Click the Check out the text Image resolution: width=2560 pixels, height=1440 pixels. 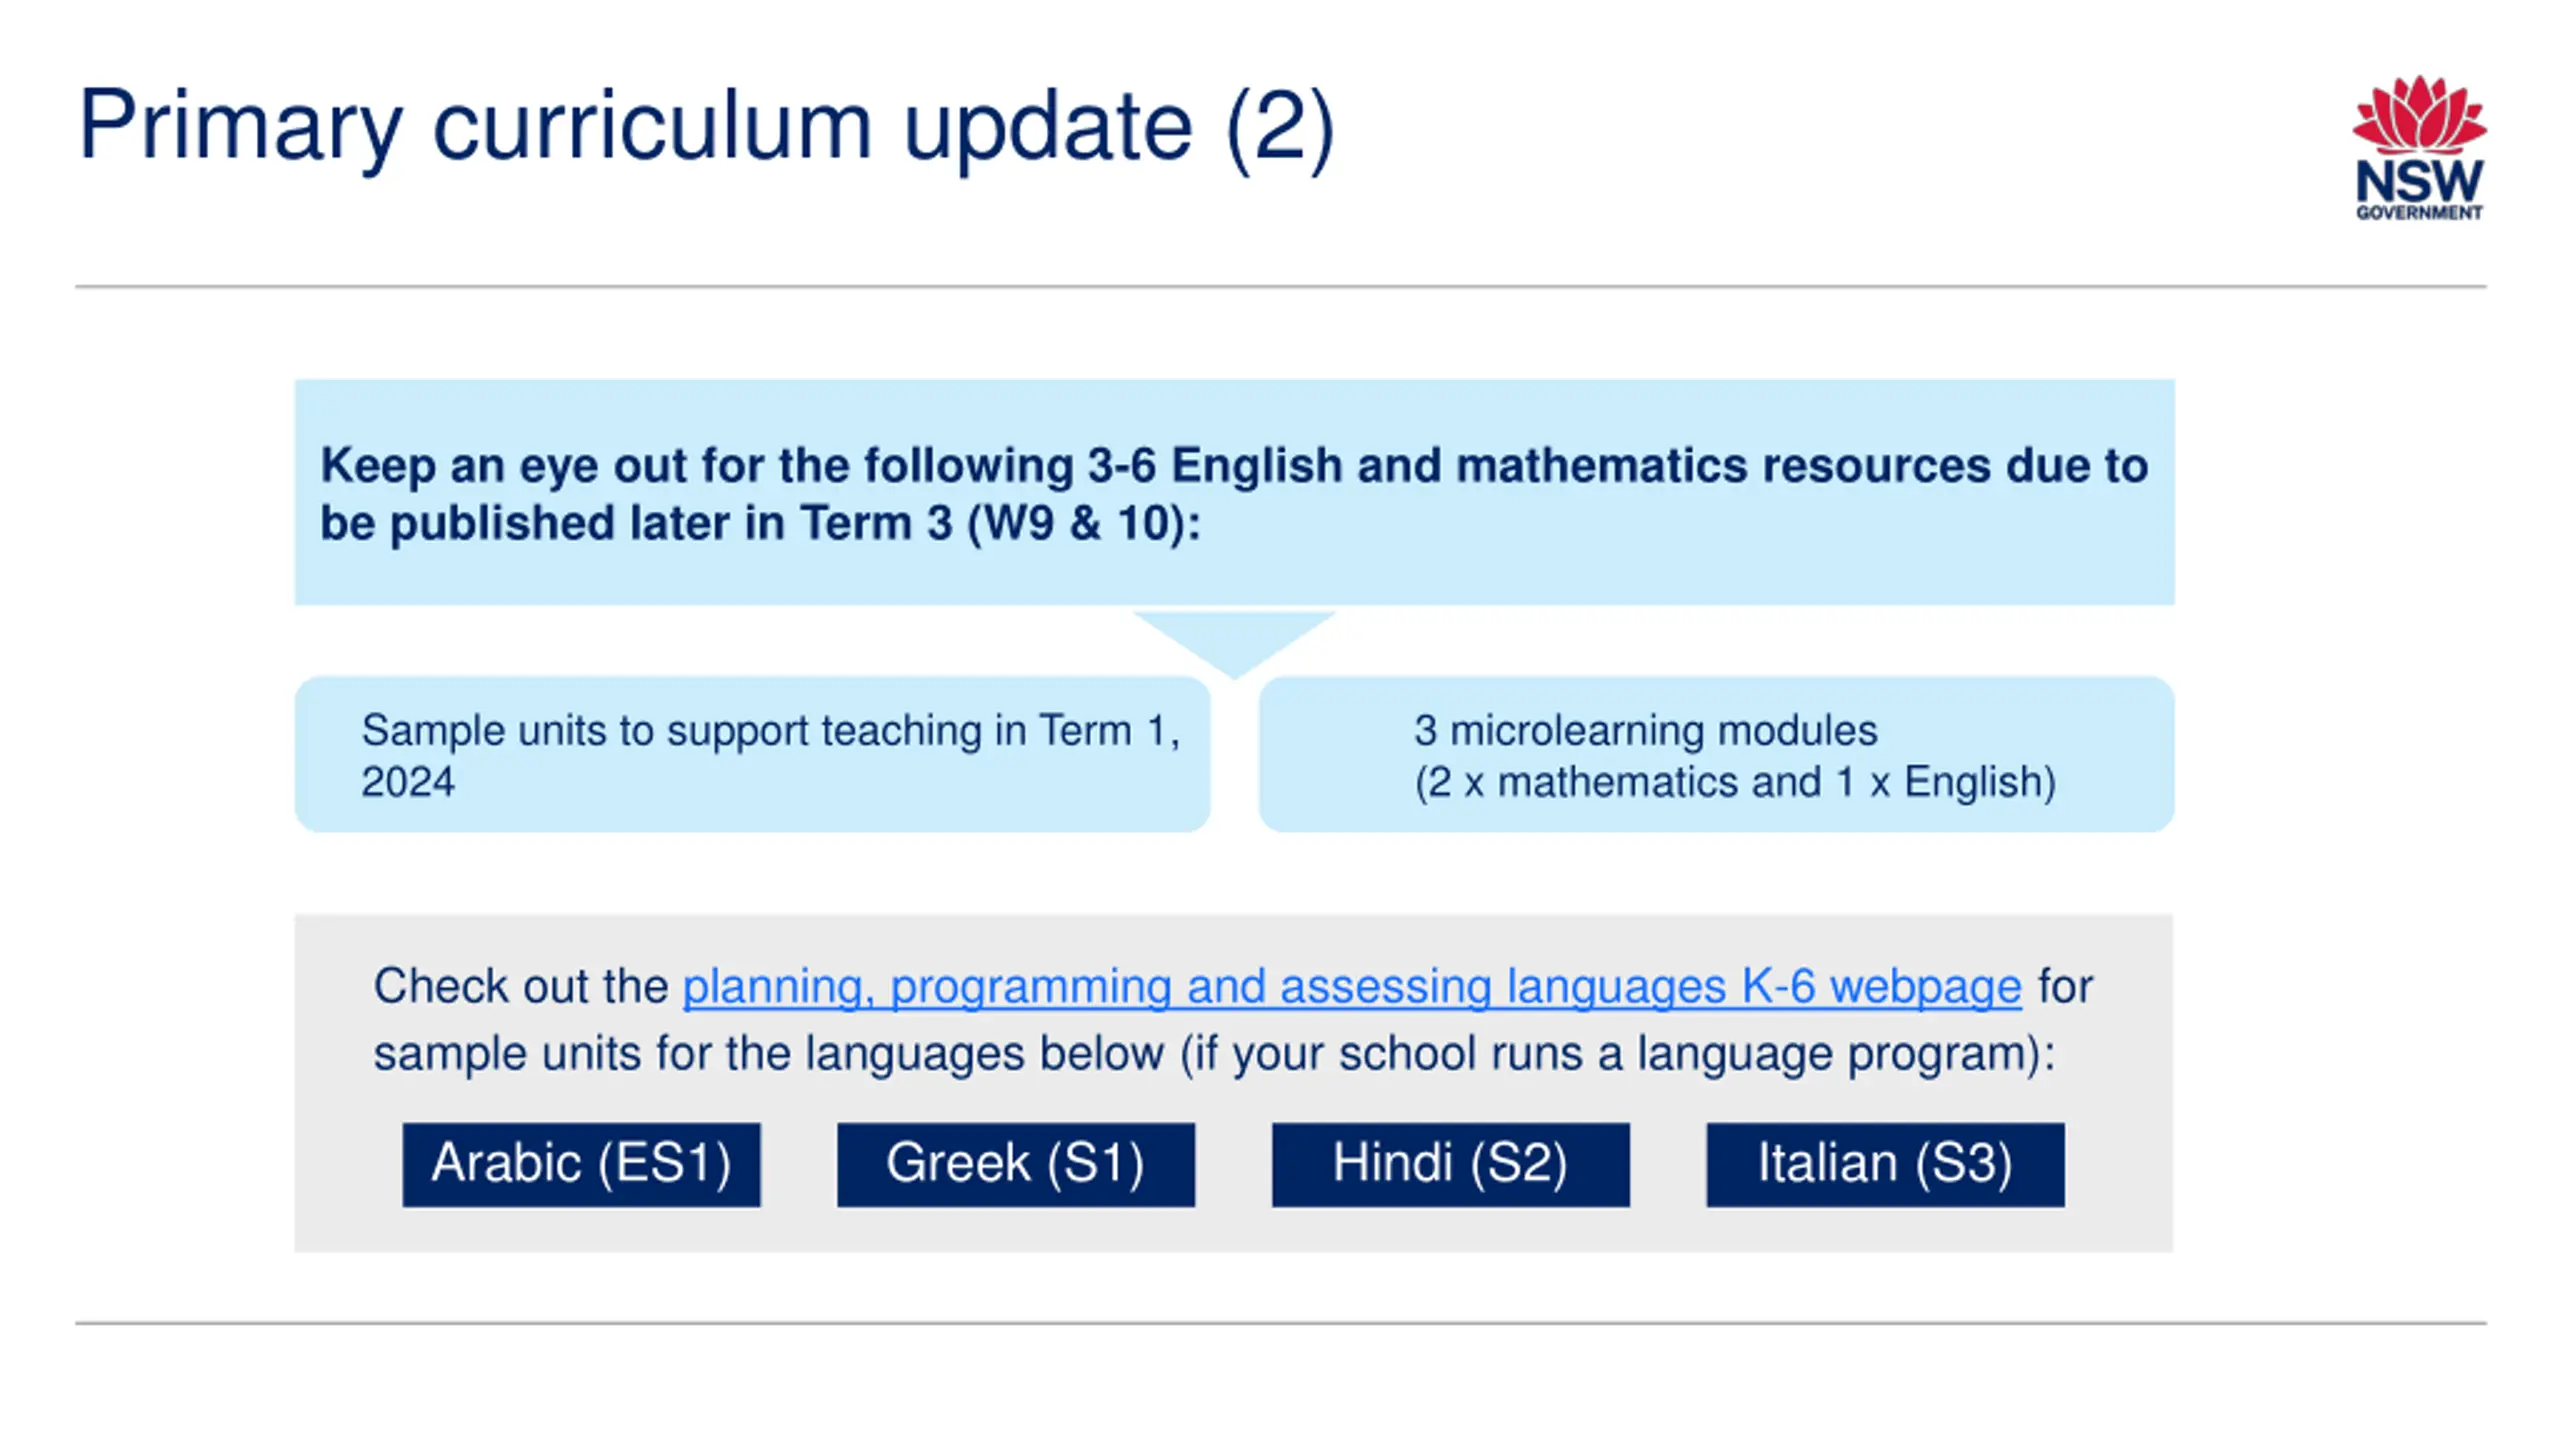click(520, 986)
